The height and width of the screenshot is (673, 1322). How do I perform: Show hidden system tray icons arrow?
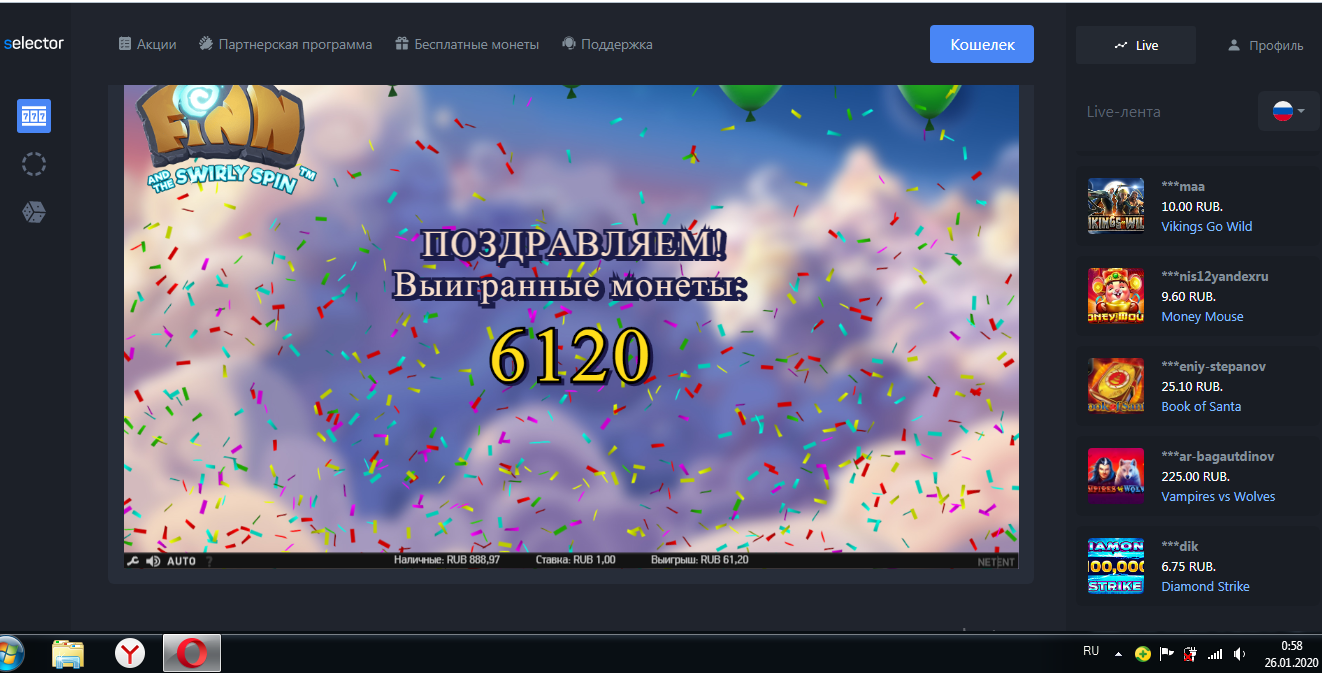tap(1118, 654)
